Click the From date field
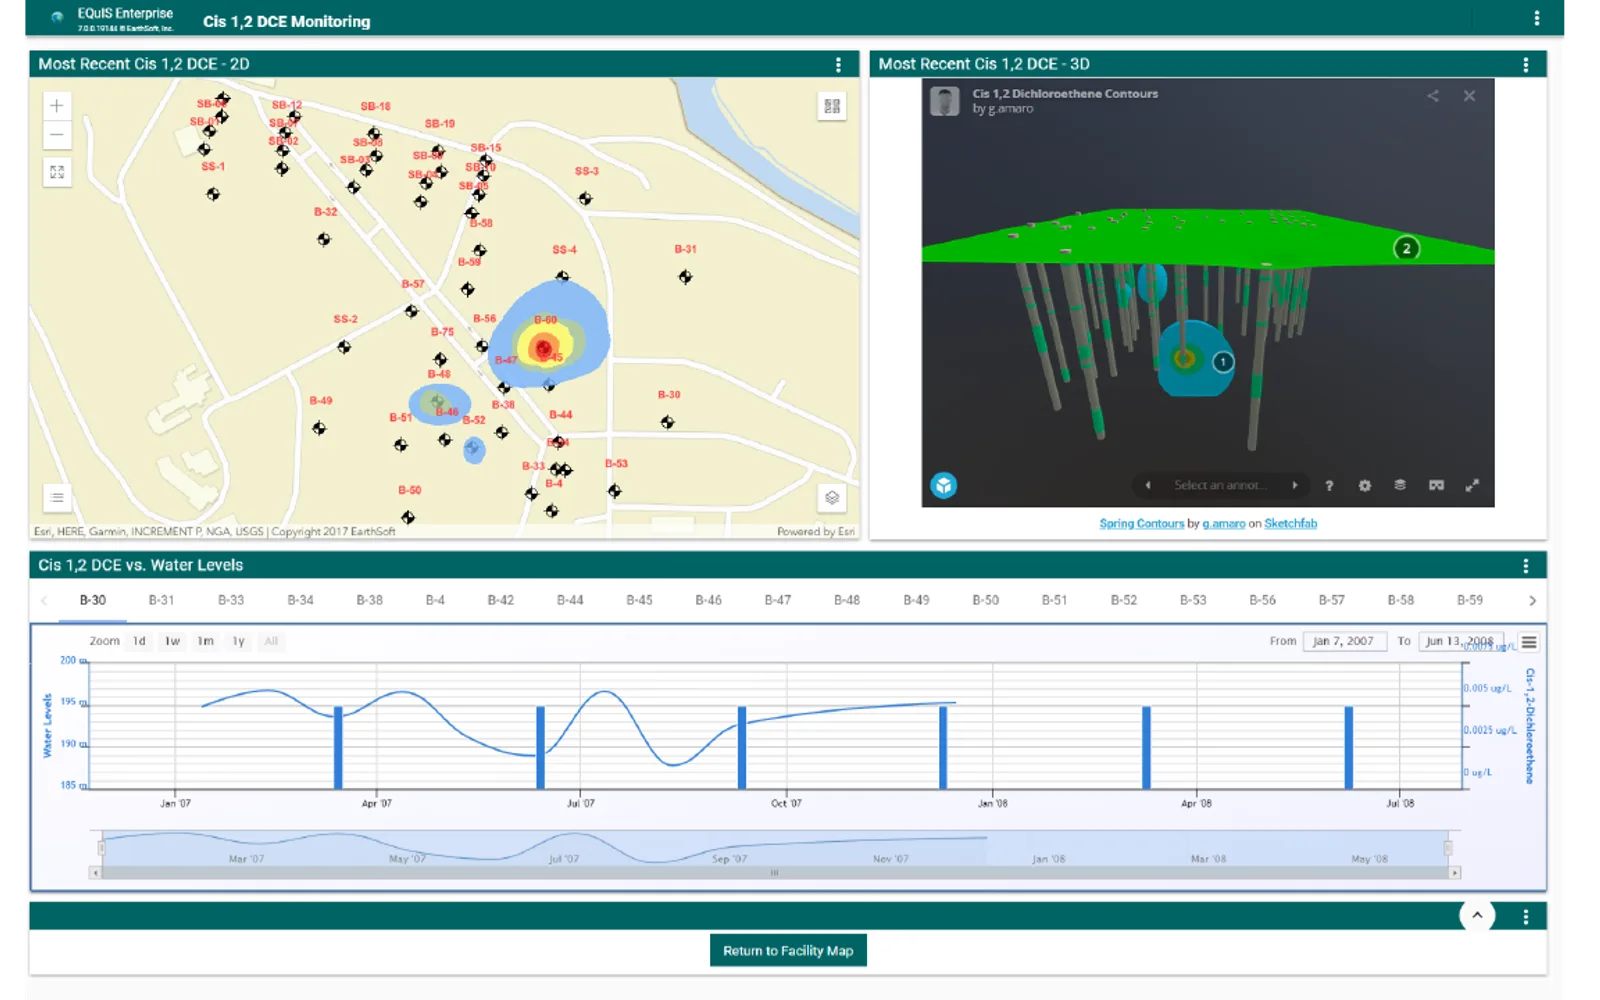Image resolution: width=1600 pixels, height=1000 pixels. (1344, 641)
